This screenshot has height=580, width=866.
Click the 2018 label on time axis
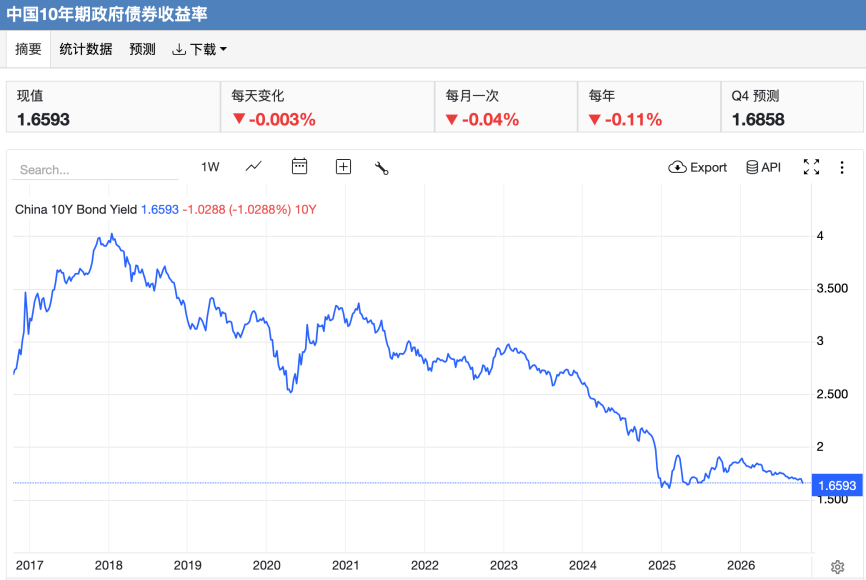click(108, 566)
